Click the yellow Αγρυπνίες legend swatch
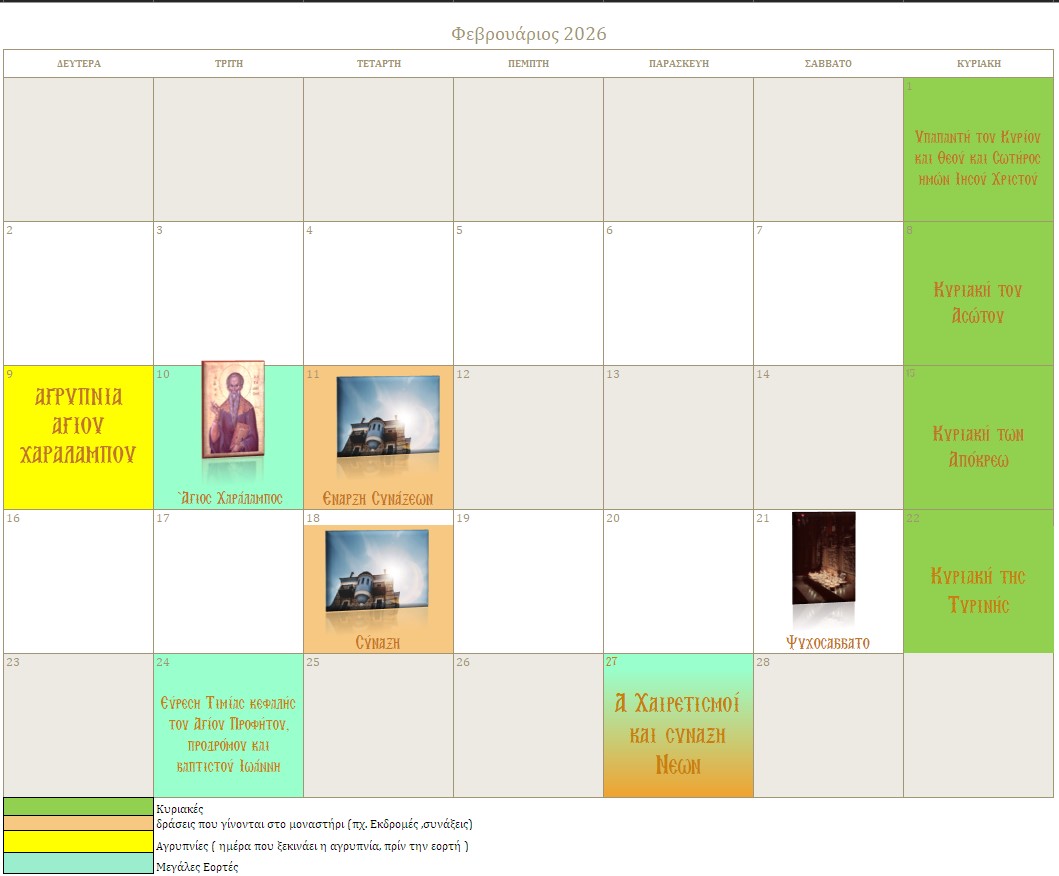 pyautogui.click(x=78, y=842)
